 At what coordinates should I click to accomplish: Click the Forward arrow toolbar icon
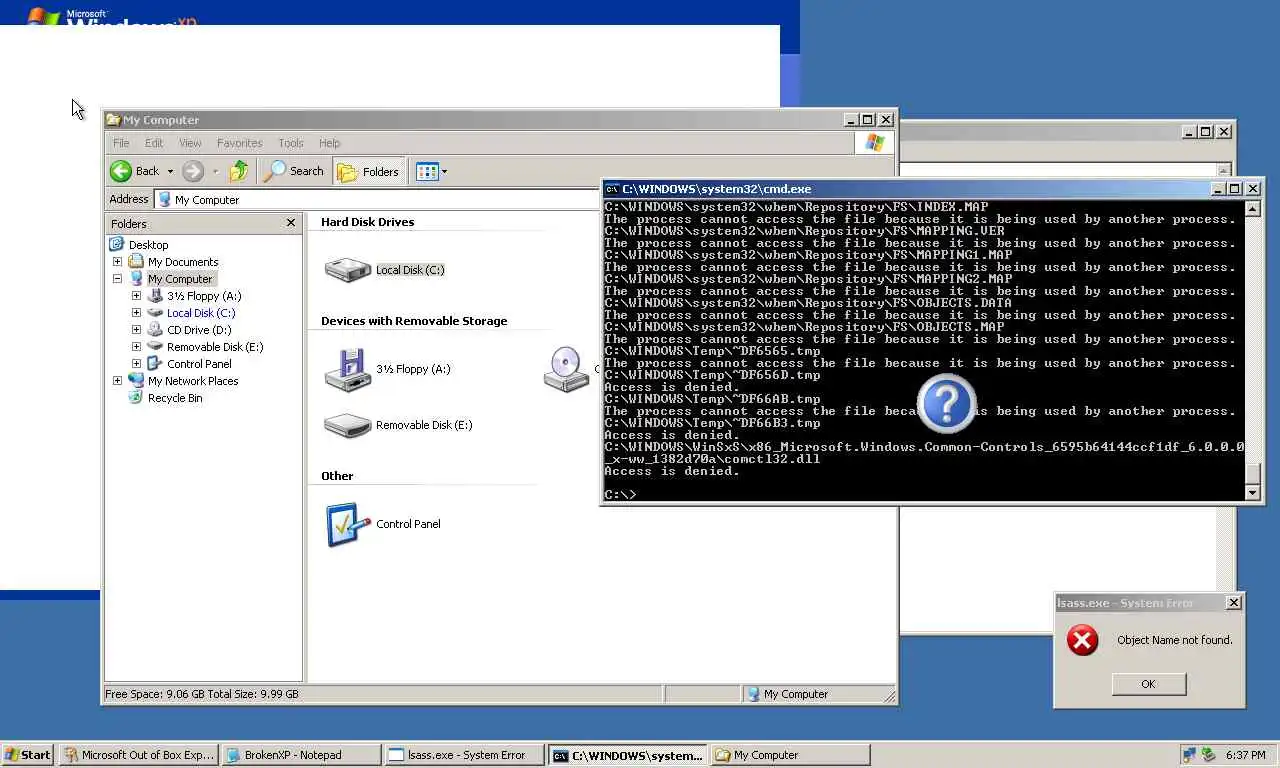[x=193, y=171]
